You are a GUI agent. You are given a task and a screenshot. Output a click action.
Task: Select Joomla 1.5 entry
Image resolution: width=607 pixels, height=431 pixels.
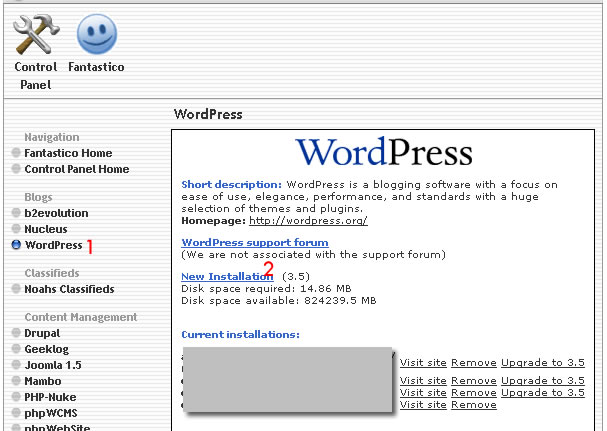click(x=53, y=365)
